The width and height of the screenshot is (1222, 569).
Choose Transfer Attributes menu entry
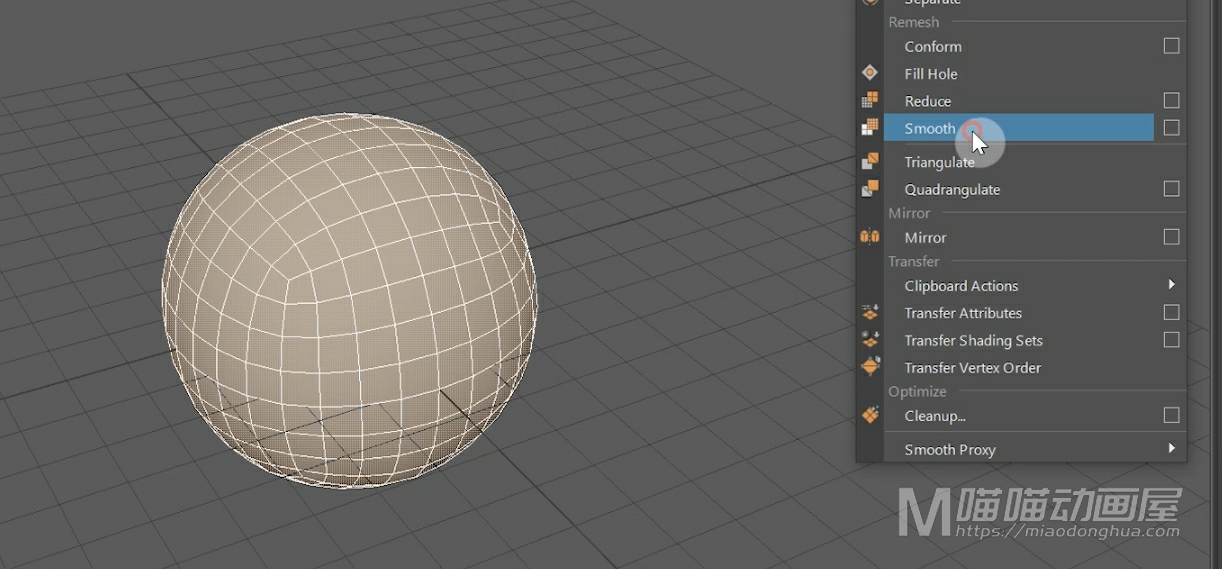click(x=963, y=312)
